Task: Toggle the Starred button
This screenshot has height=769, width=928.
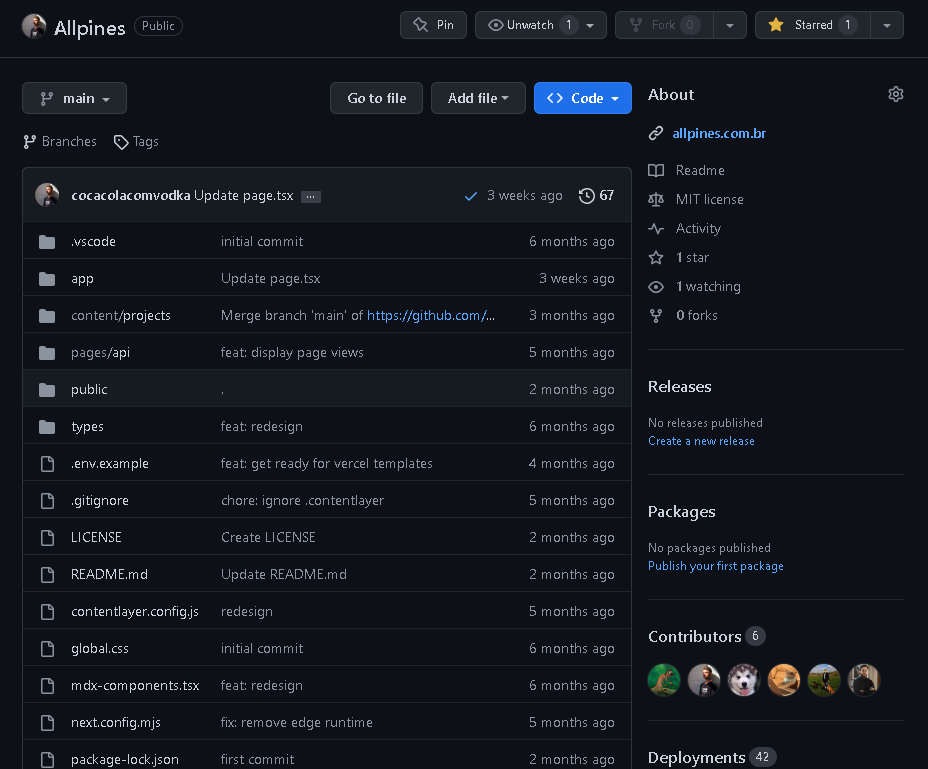Action: point(813,25)
